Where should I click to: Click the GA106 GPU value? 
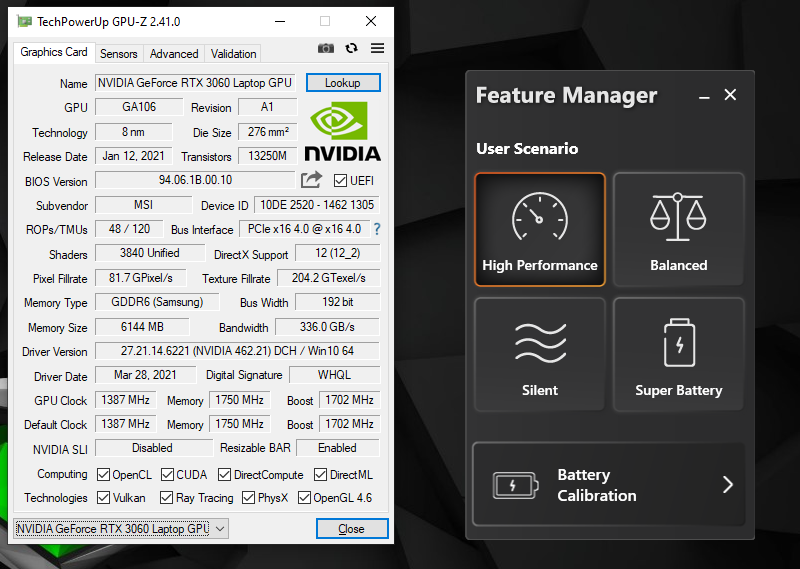139,107
